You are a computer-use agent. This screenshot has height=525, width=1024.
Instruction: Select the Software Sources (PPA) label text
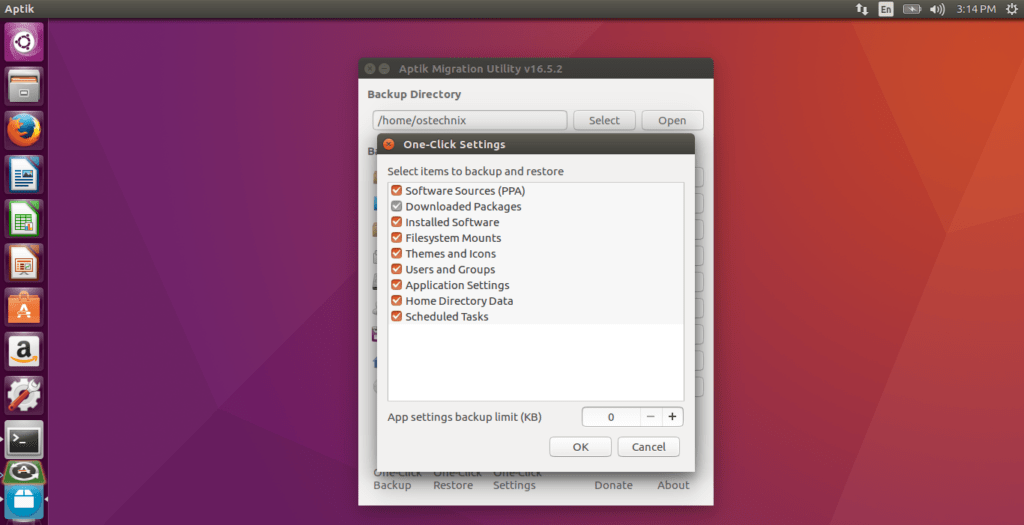point(465,191)
